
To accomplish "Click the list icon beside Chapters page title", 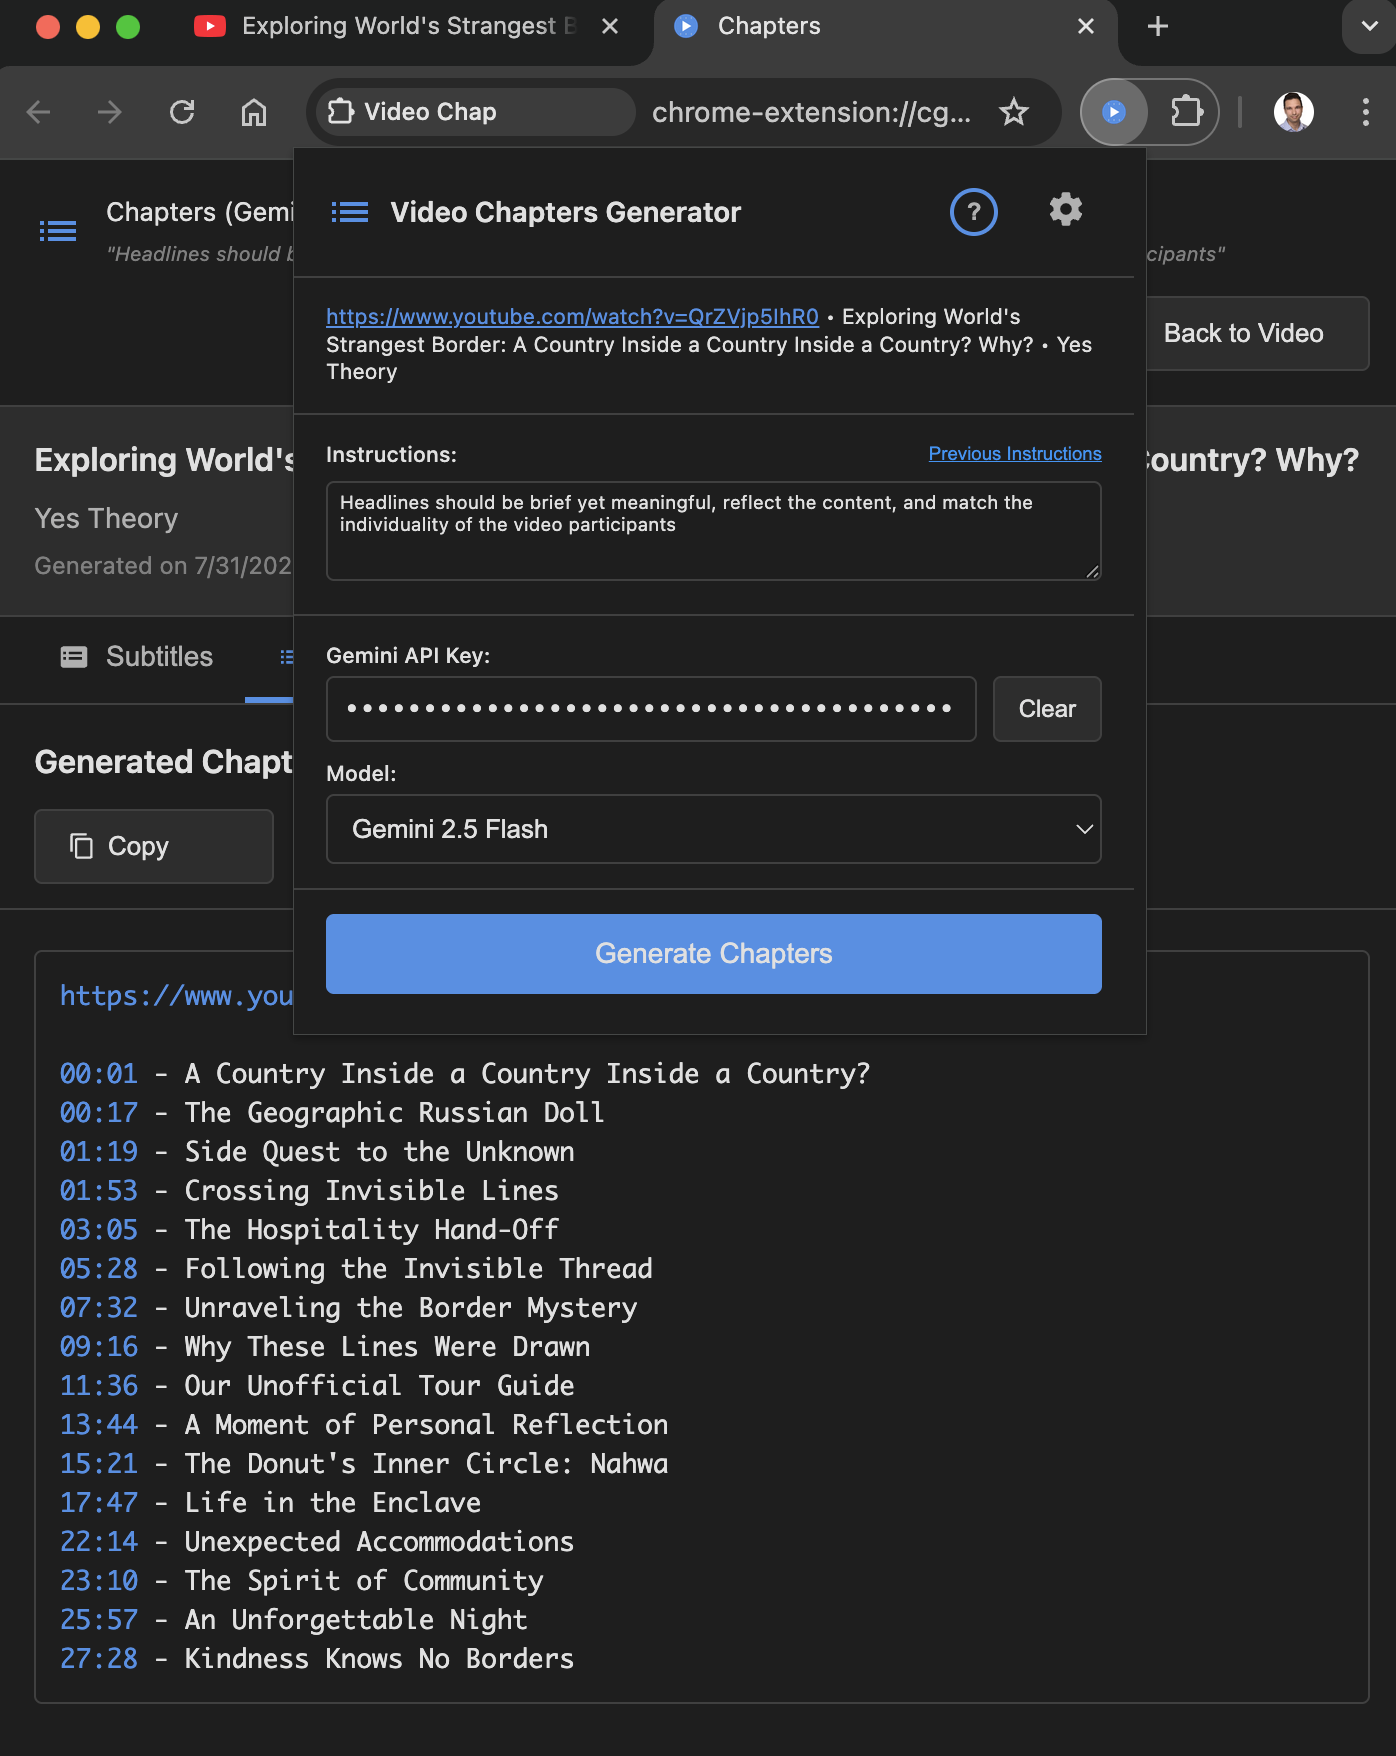I will (58, 231).
